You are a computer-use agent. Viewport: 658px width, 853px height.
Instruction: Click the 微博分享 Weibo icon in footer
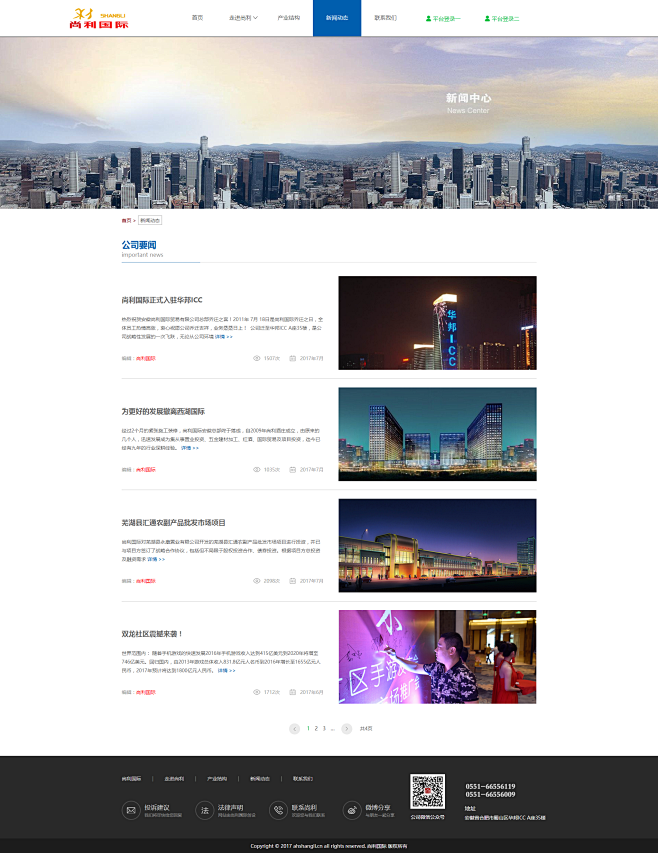[x=351, y=810]
